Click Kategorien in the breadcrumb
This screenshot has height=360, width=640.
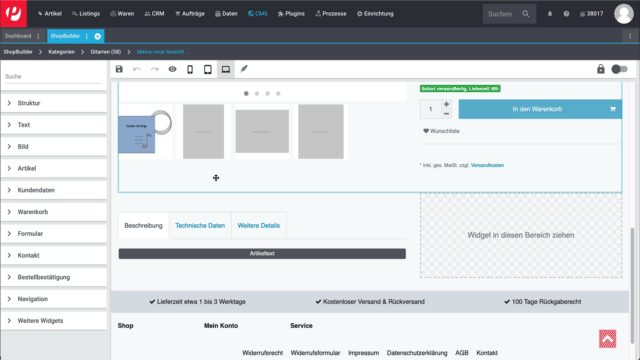point(61,52)
